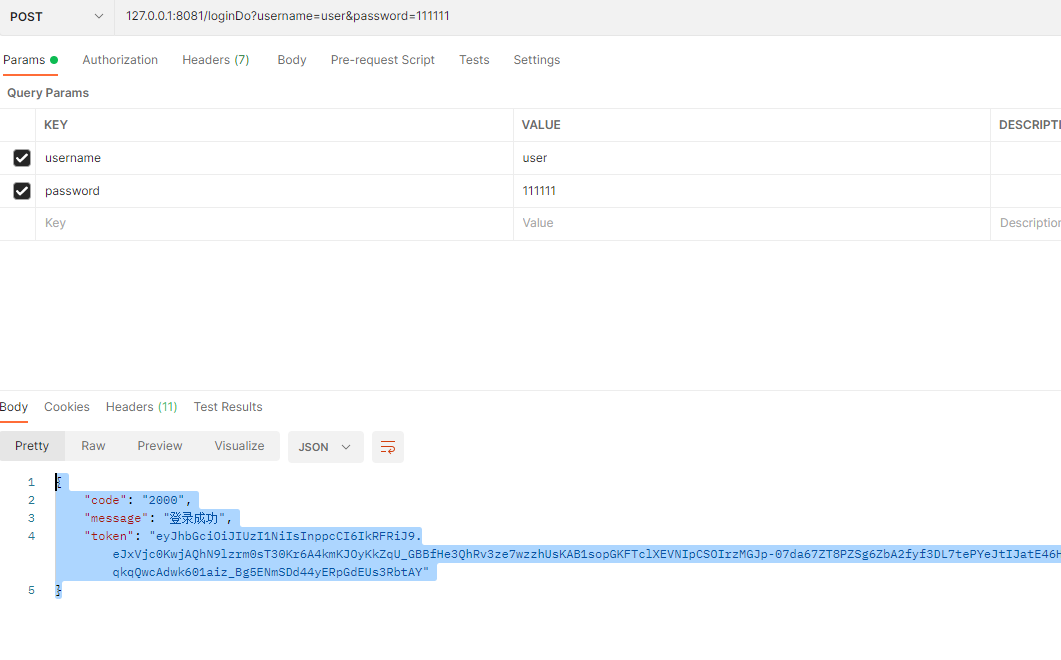
Task: Select the Raw view button
Action: 93,446
